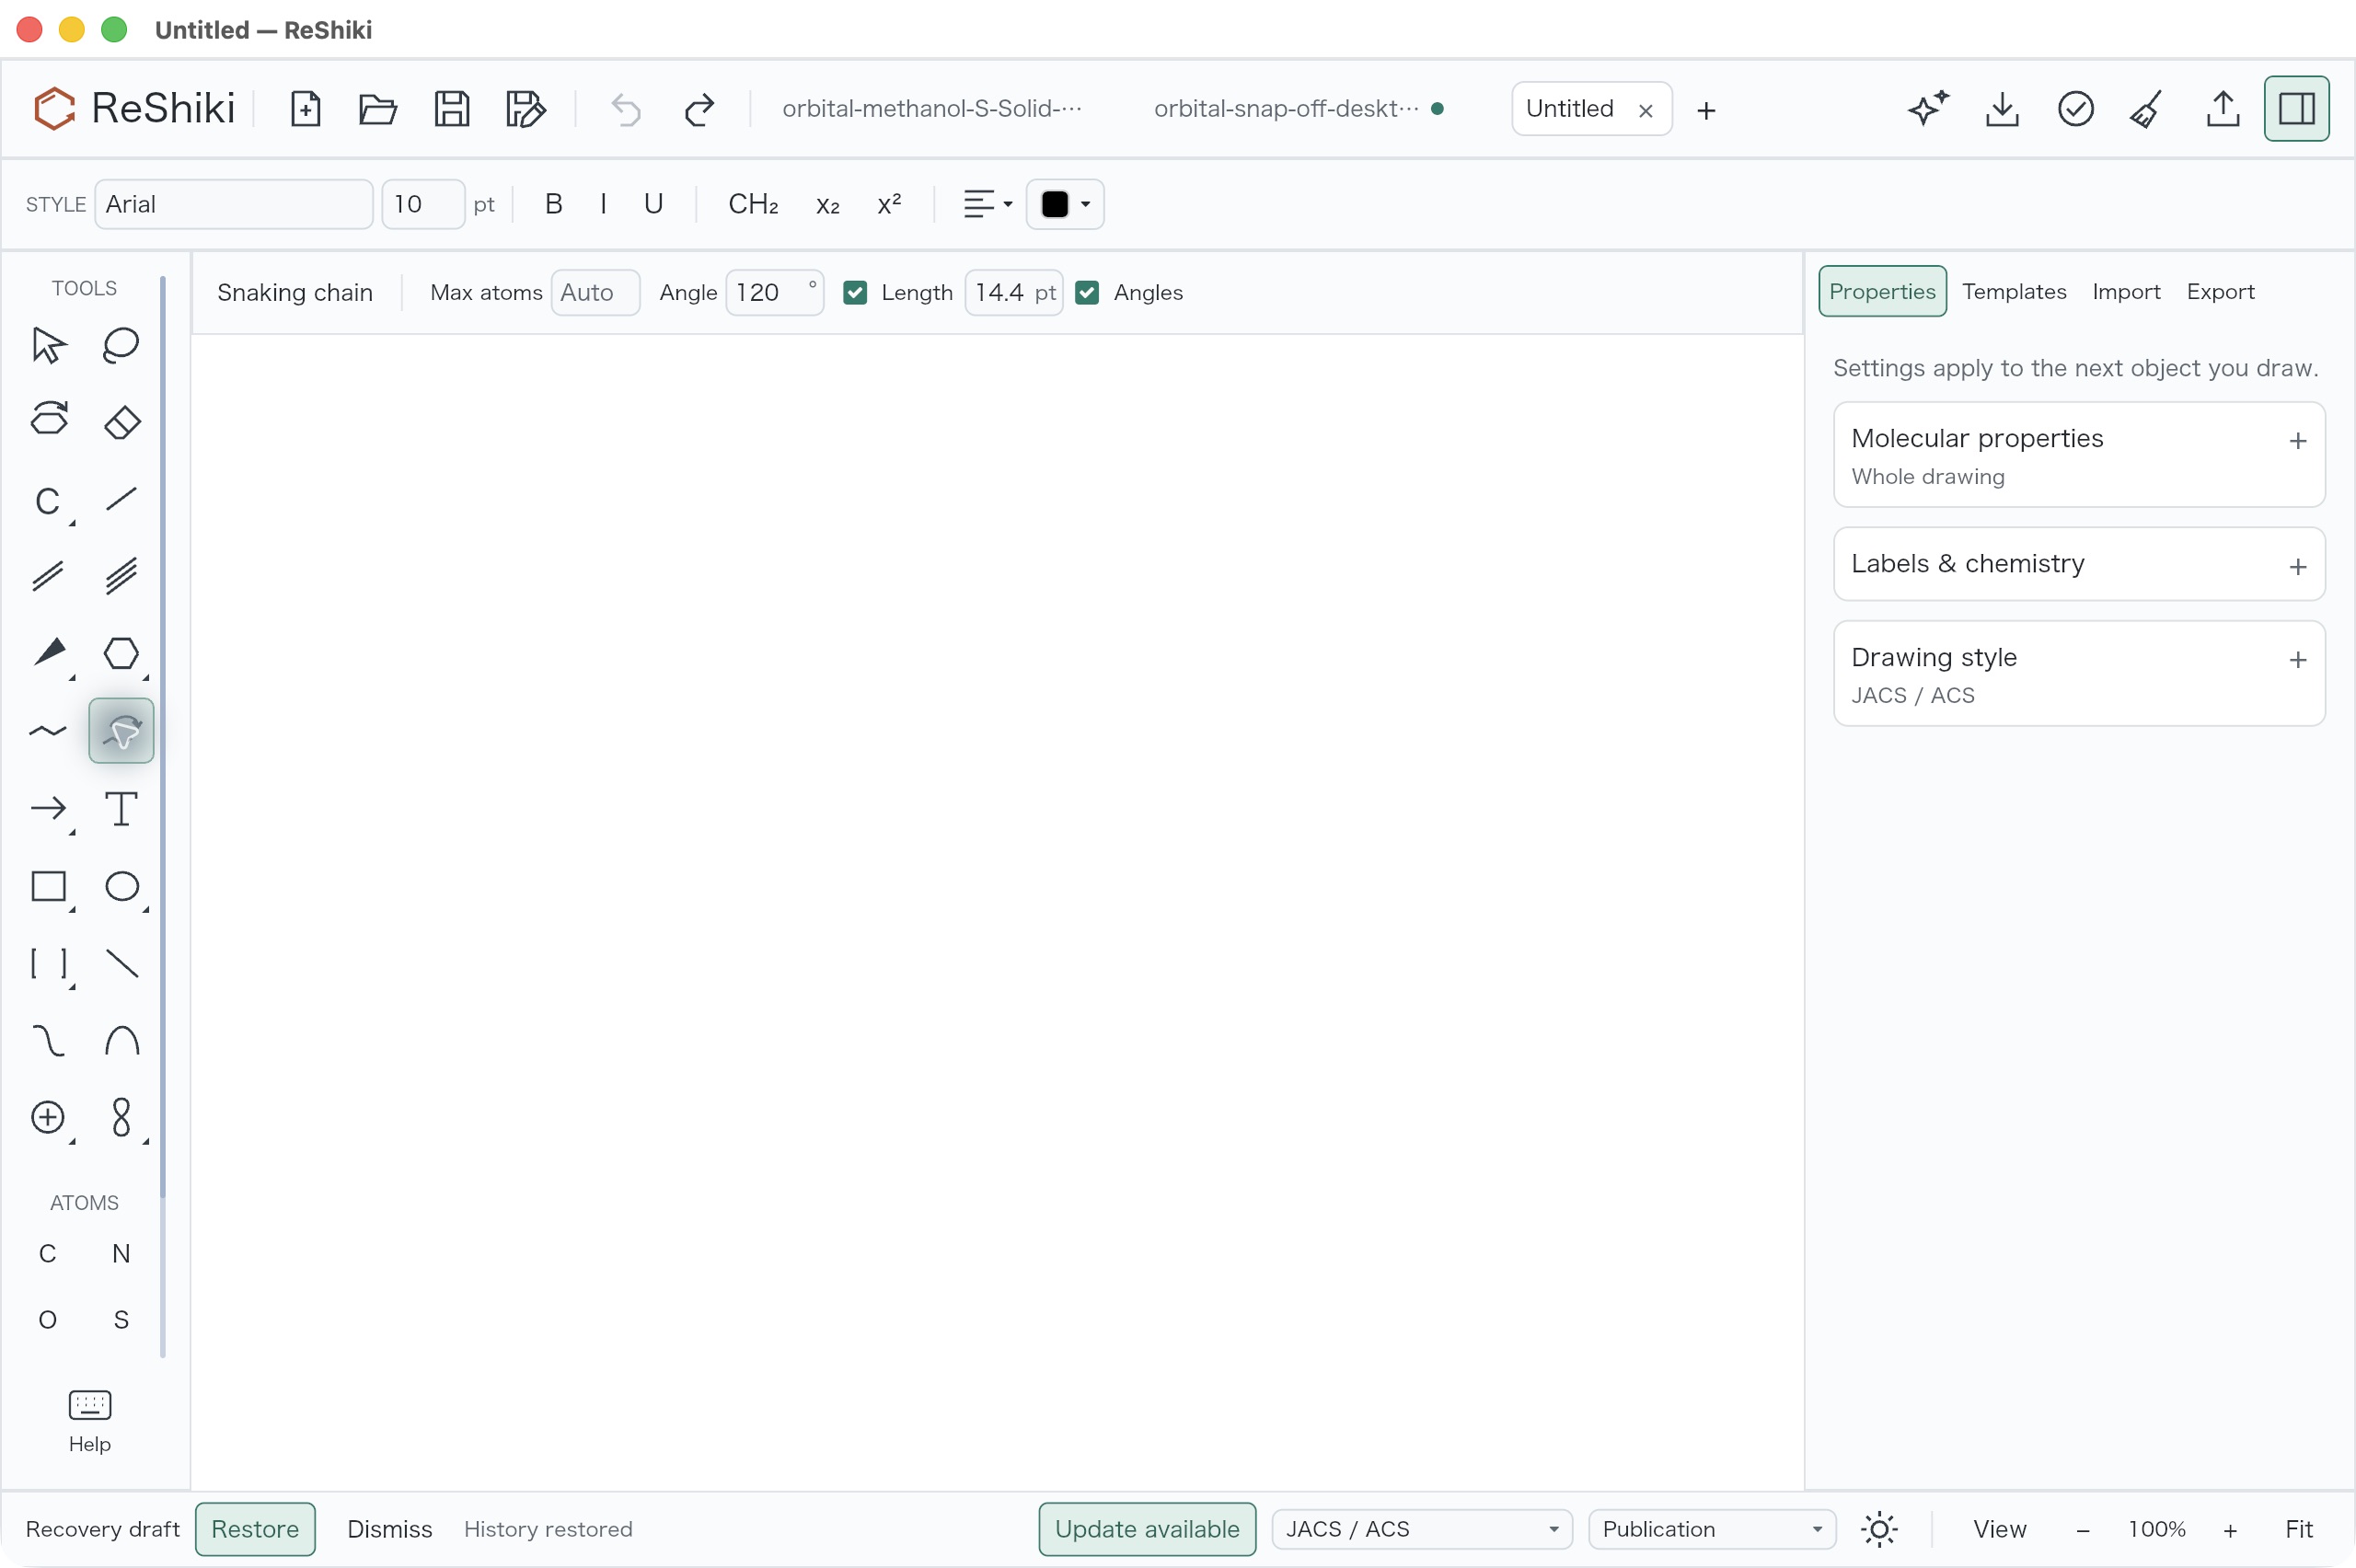Click Update available button
This screenshot has width=2356, height=1568.
tap(1146, 1529)
